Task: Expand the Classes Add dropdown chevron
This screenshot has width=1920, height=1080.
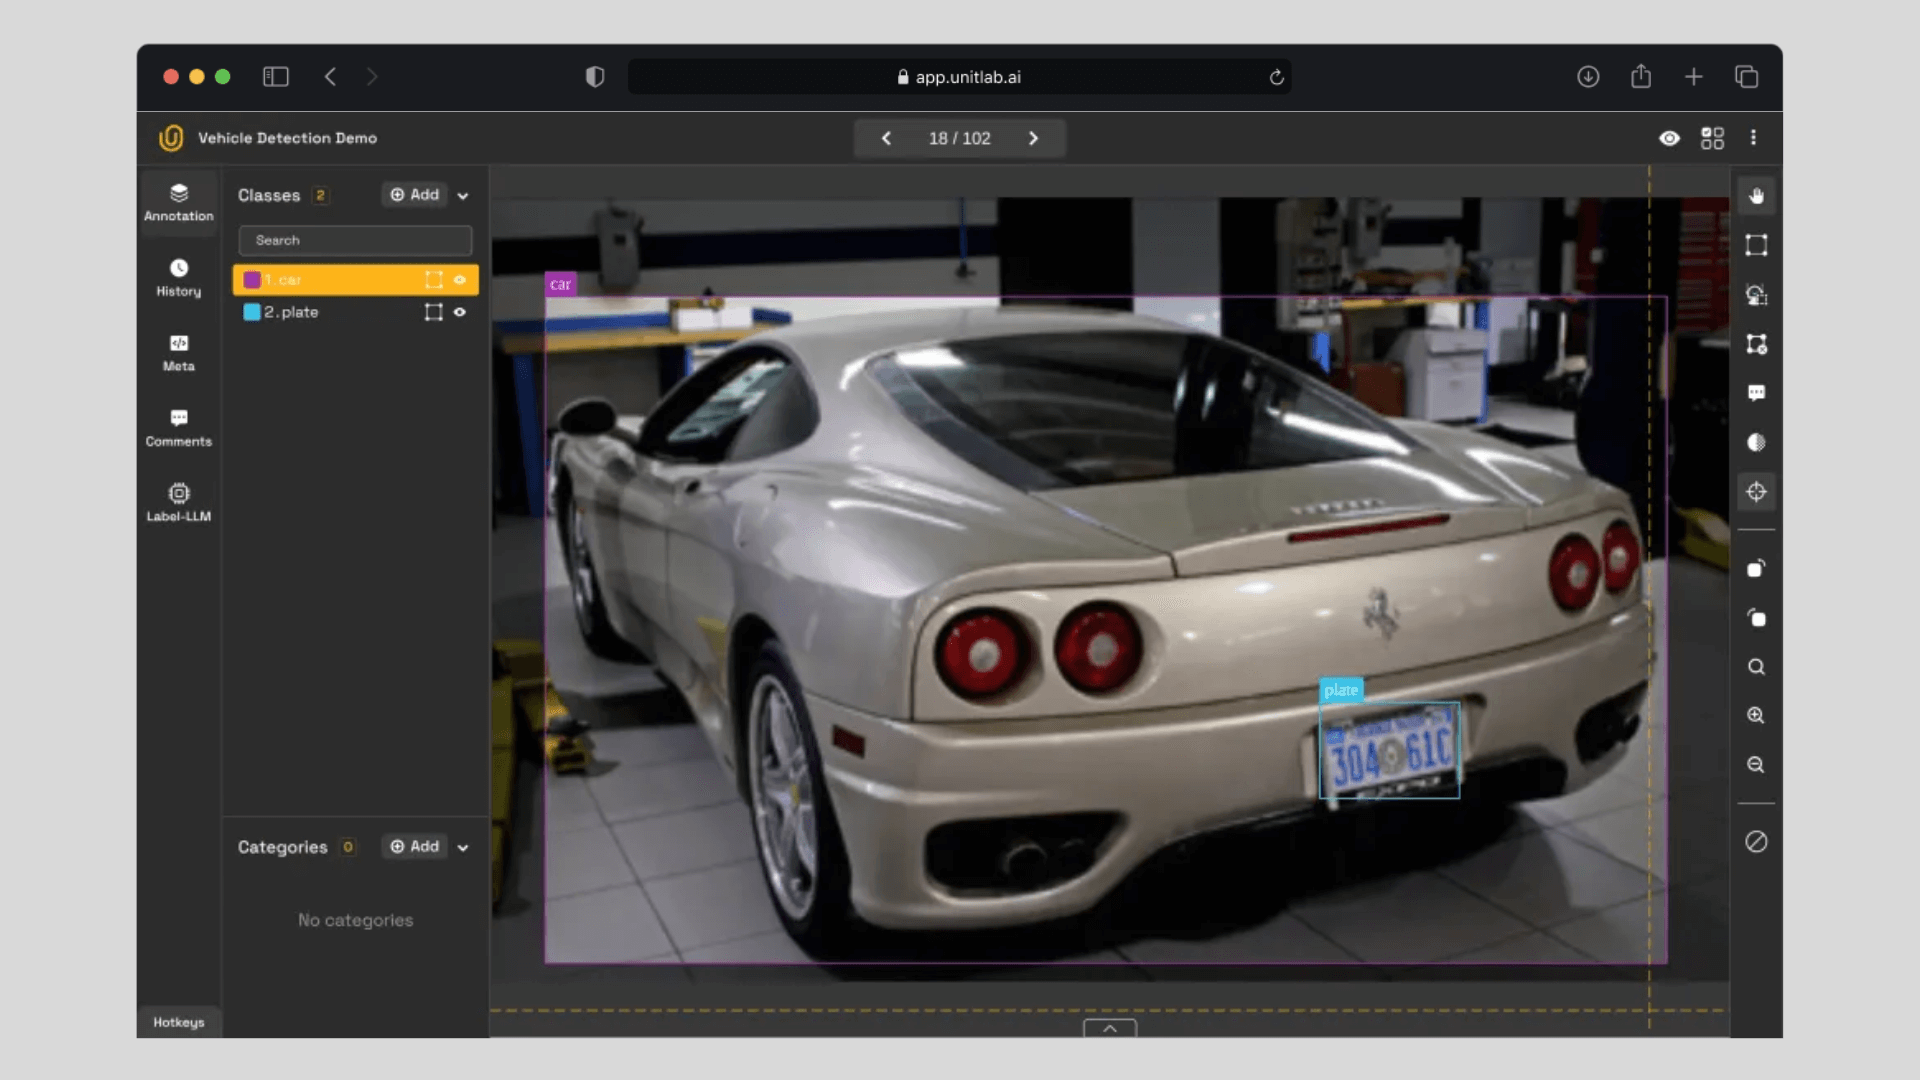Action: click(463, 196)
